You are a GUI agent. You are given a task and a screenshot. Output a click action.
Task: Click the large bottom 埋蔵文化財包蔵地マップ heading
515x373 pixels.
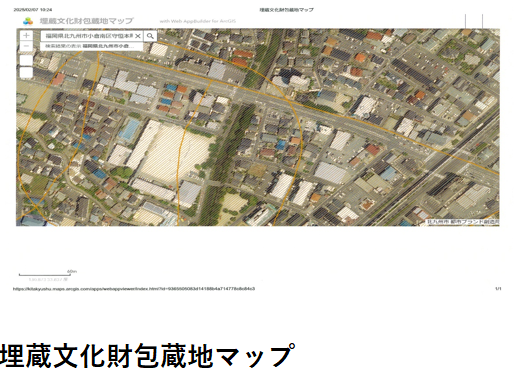pyautogui.click(x=146, y=356)
